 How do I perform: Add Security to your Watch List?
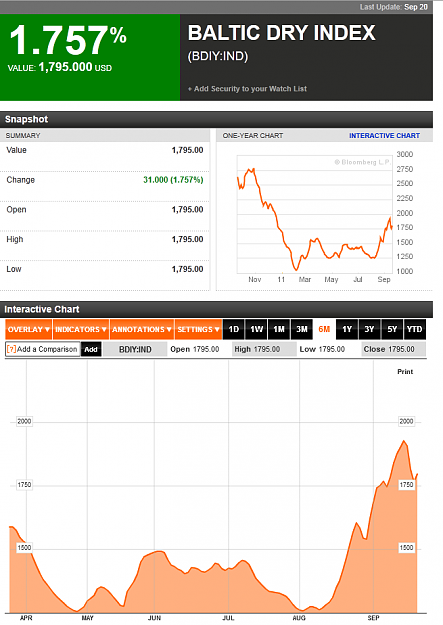pos(247,89)
